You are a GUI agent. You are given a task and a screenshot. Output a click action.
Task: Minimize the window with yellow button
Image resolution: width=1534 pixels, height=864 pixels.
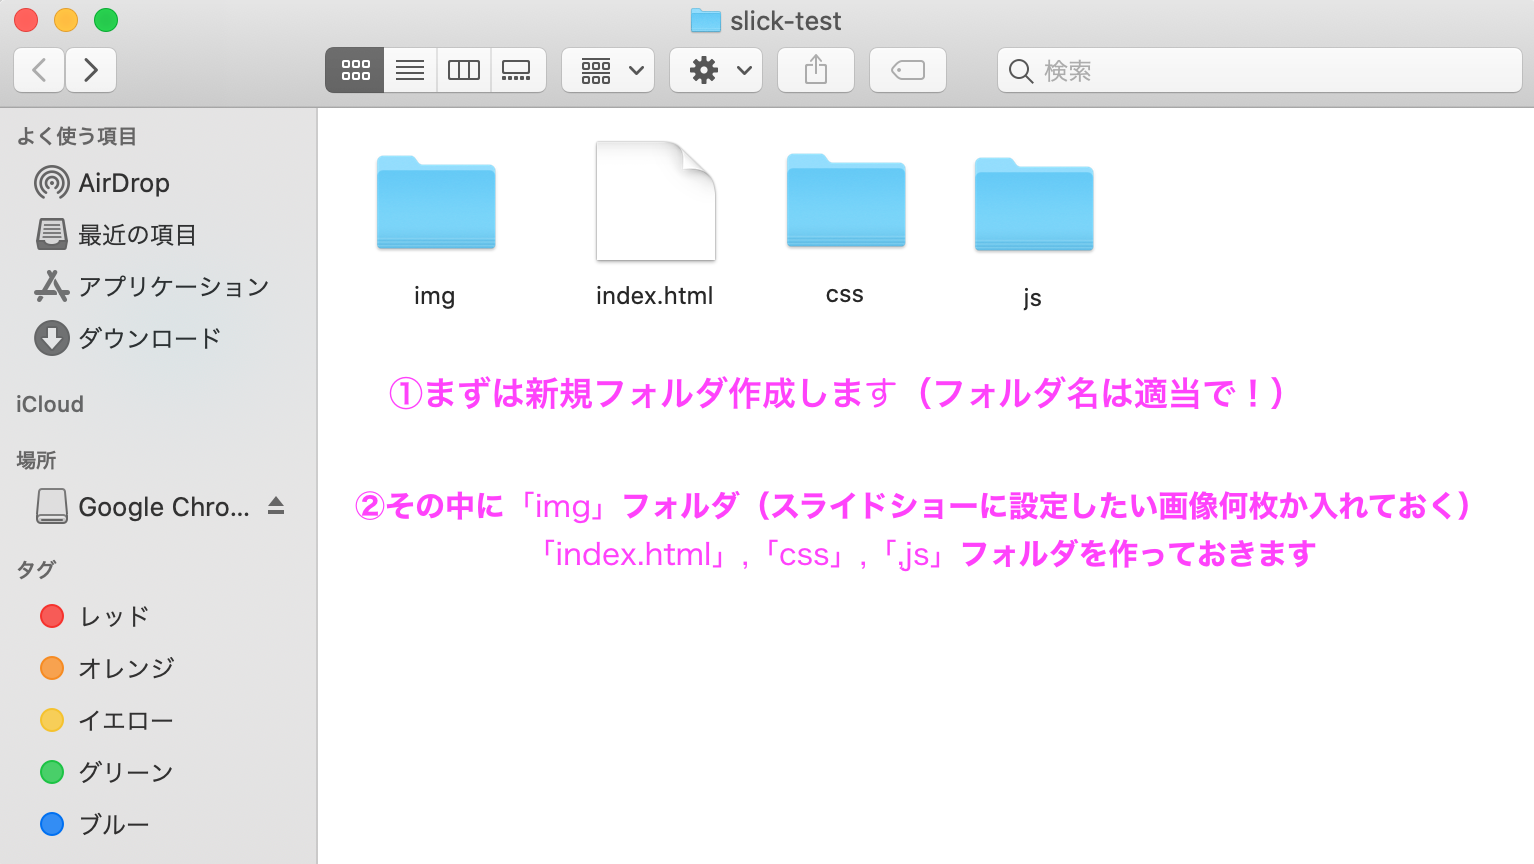[66, 20]
